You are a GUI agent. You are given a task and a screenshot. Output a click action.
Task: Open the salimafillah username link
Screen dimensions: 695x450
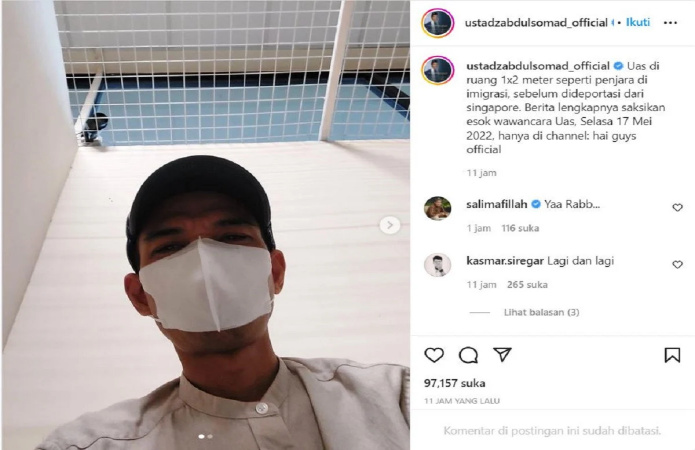[x=496, y=204]
